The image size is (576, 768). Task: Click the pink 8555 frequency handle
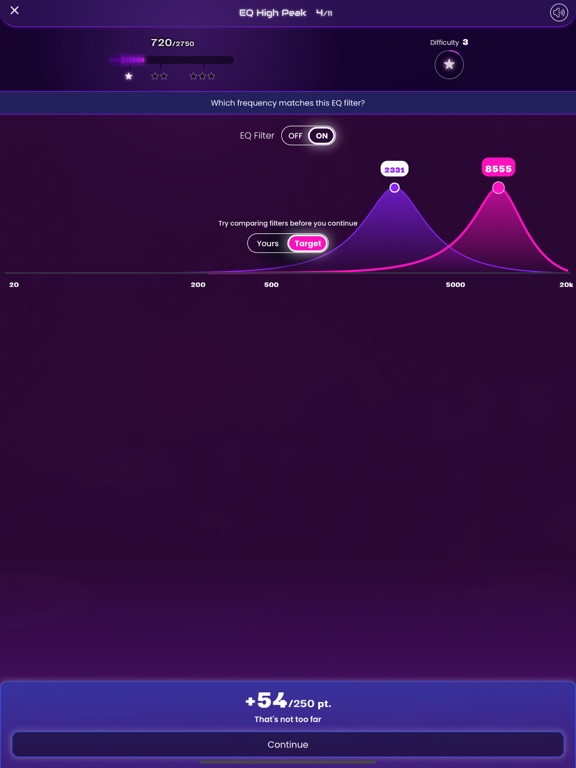(499, 188)
